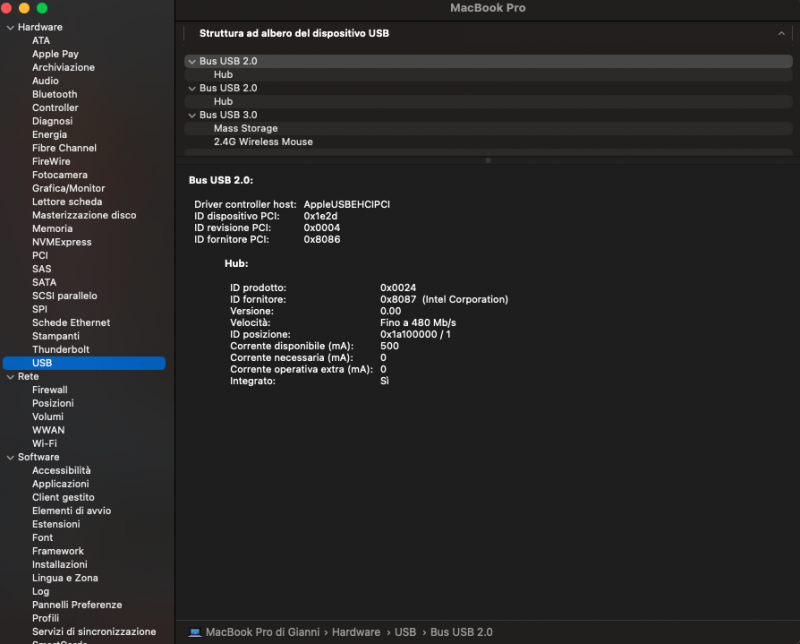Open Pannelli Preferenze in the Software list
Viewport: 800px width, 644px height.
pos(77,605)
